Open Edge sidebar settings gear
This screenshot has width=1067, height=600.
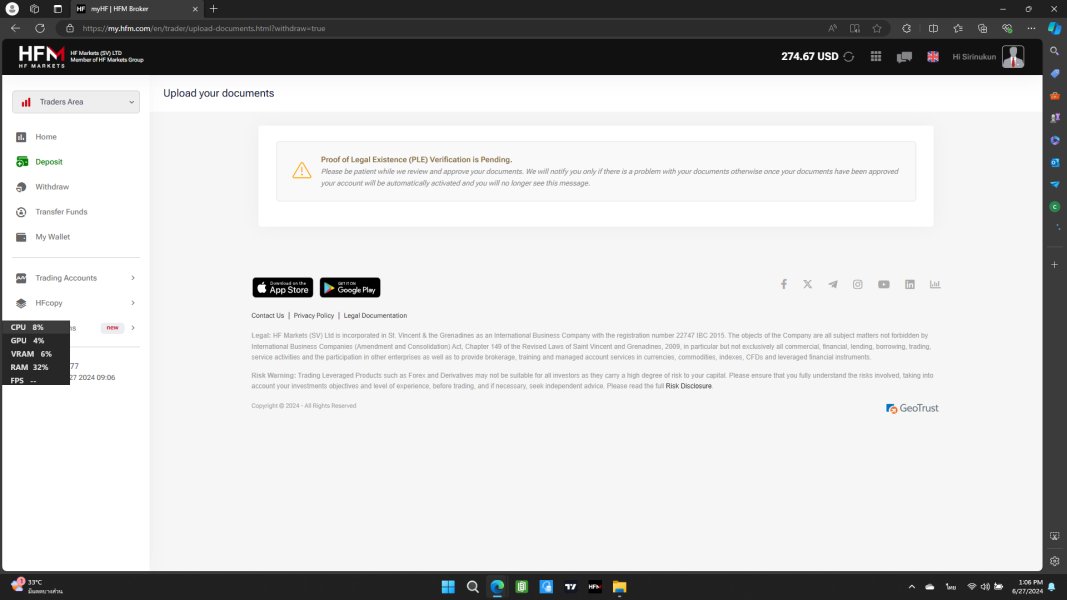click(1054, 561)
